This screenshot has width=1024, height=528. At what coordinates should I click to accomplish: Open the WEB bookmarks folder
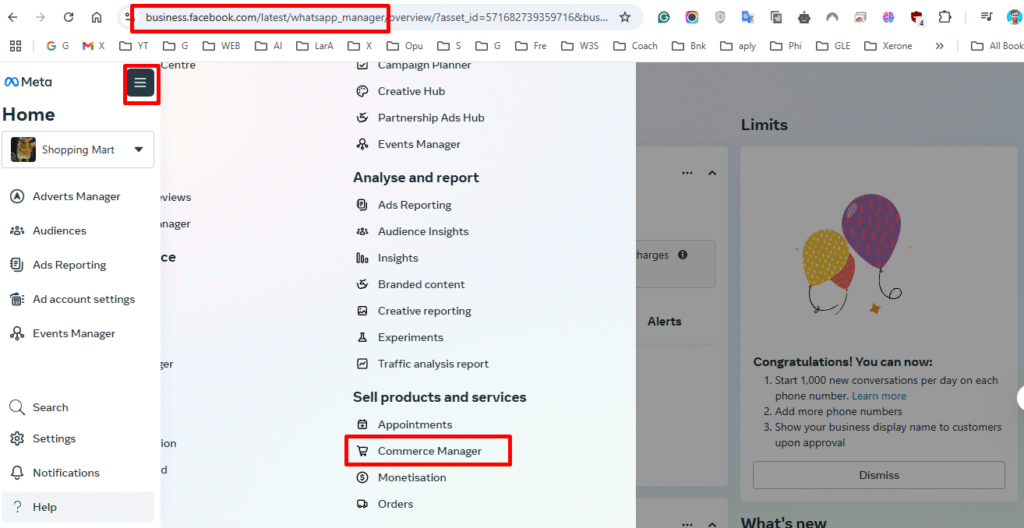(221, 46)
